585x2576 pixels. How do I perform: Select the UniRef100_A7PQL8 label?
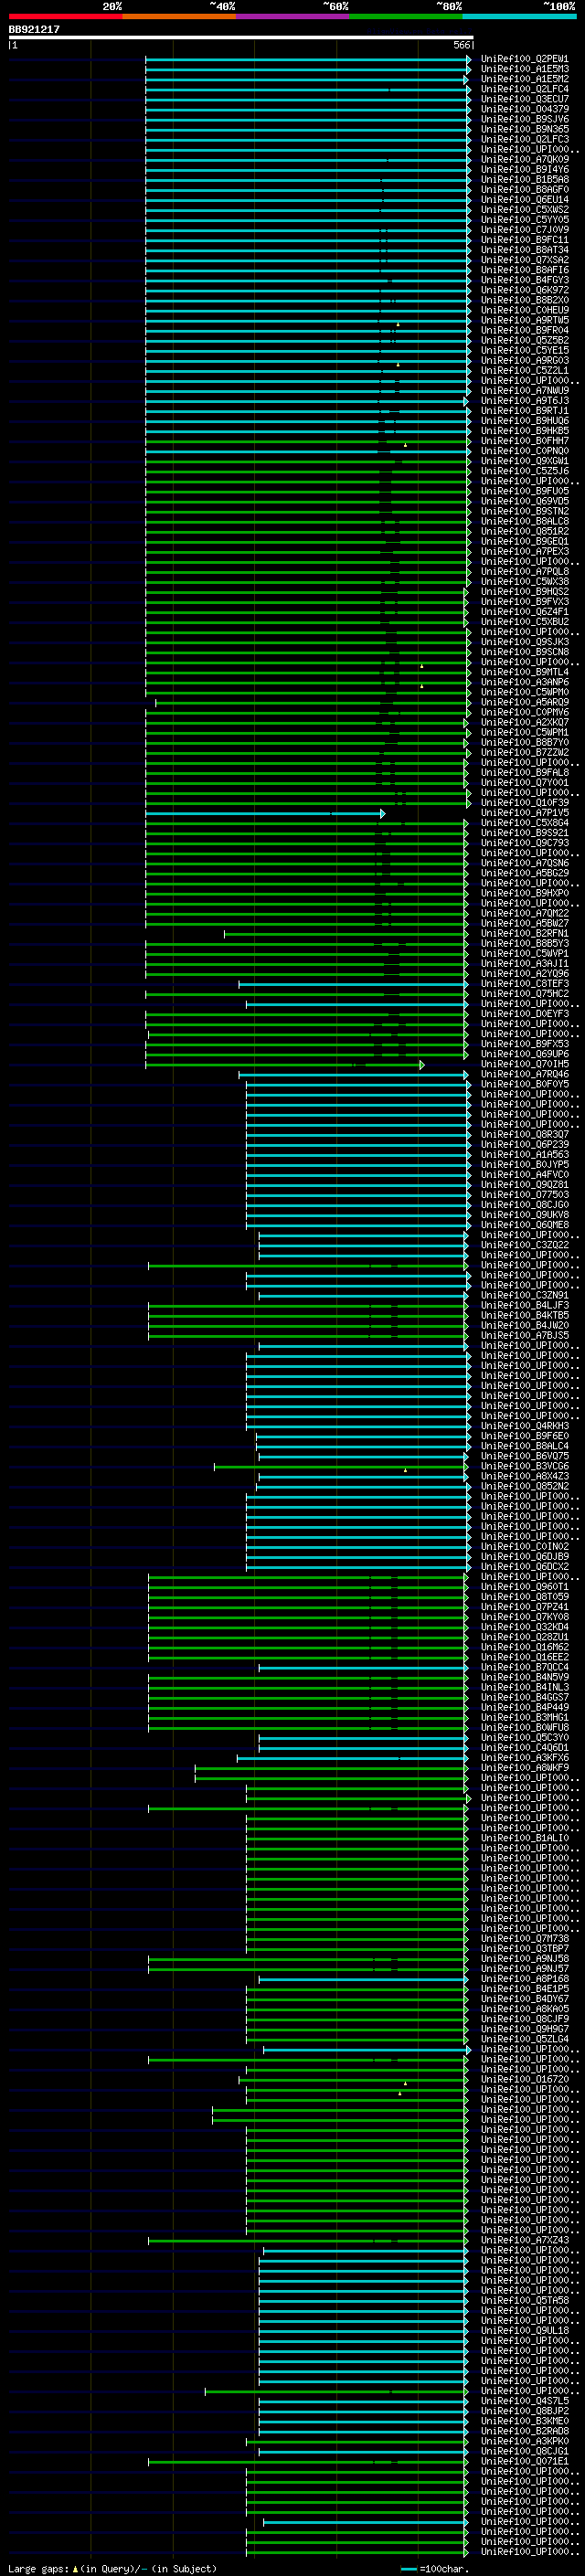(x=524, y=572)
